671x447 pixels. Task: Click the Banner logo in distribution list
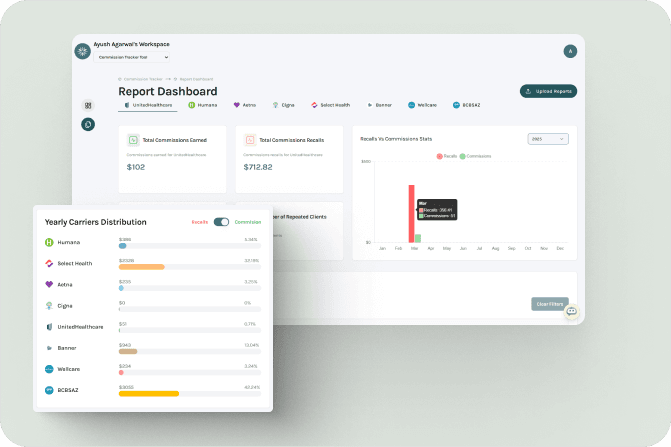[x=49, y=348]
